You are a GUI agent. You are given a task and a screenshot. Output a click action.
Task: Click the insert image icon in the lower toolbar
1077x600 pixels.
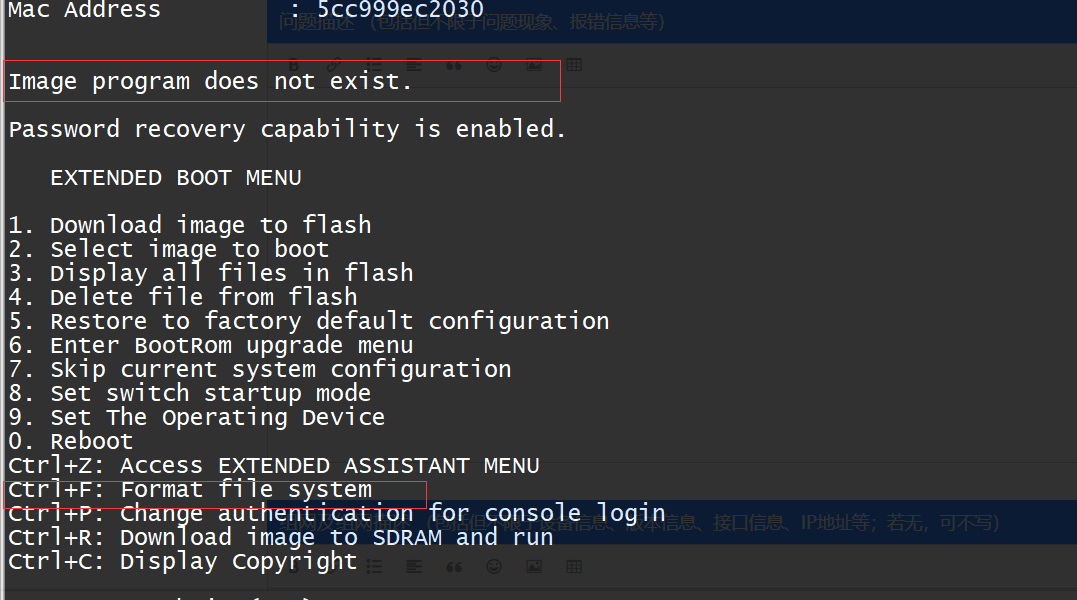(x=534, y=567)
